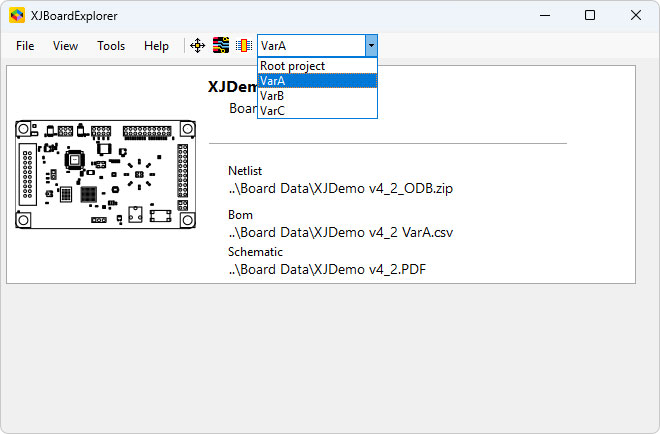Choose VarC in the dropdown list
Viewport: 660px width, 434px height.
(x=317, y=111)
